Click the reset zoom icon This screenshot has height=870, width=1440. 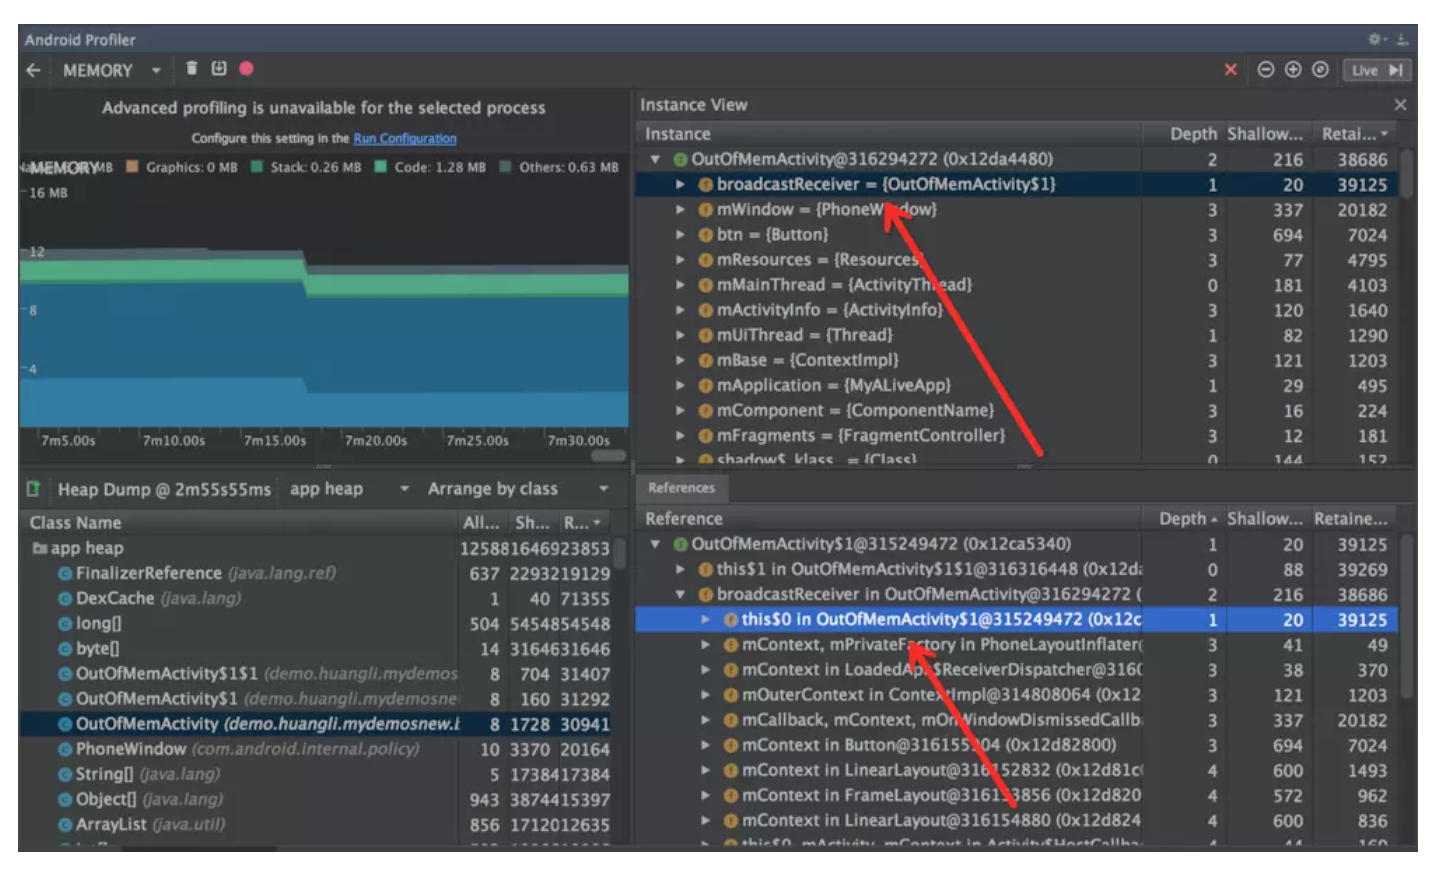pos(1318,70)
